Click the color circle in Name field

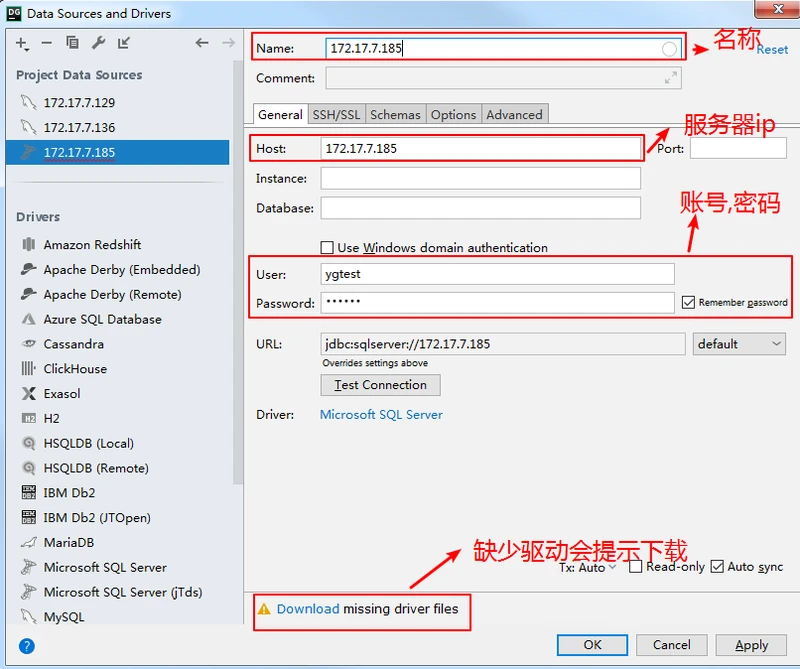669,49
